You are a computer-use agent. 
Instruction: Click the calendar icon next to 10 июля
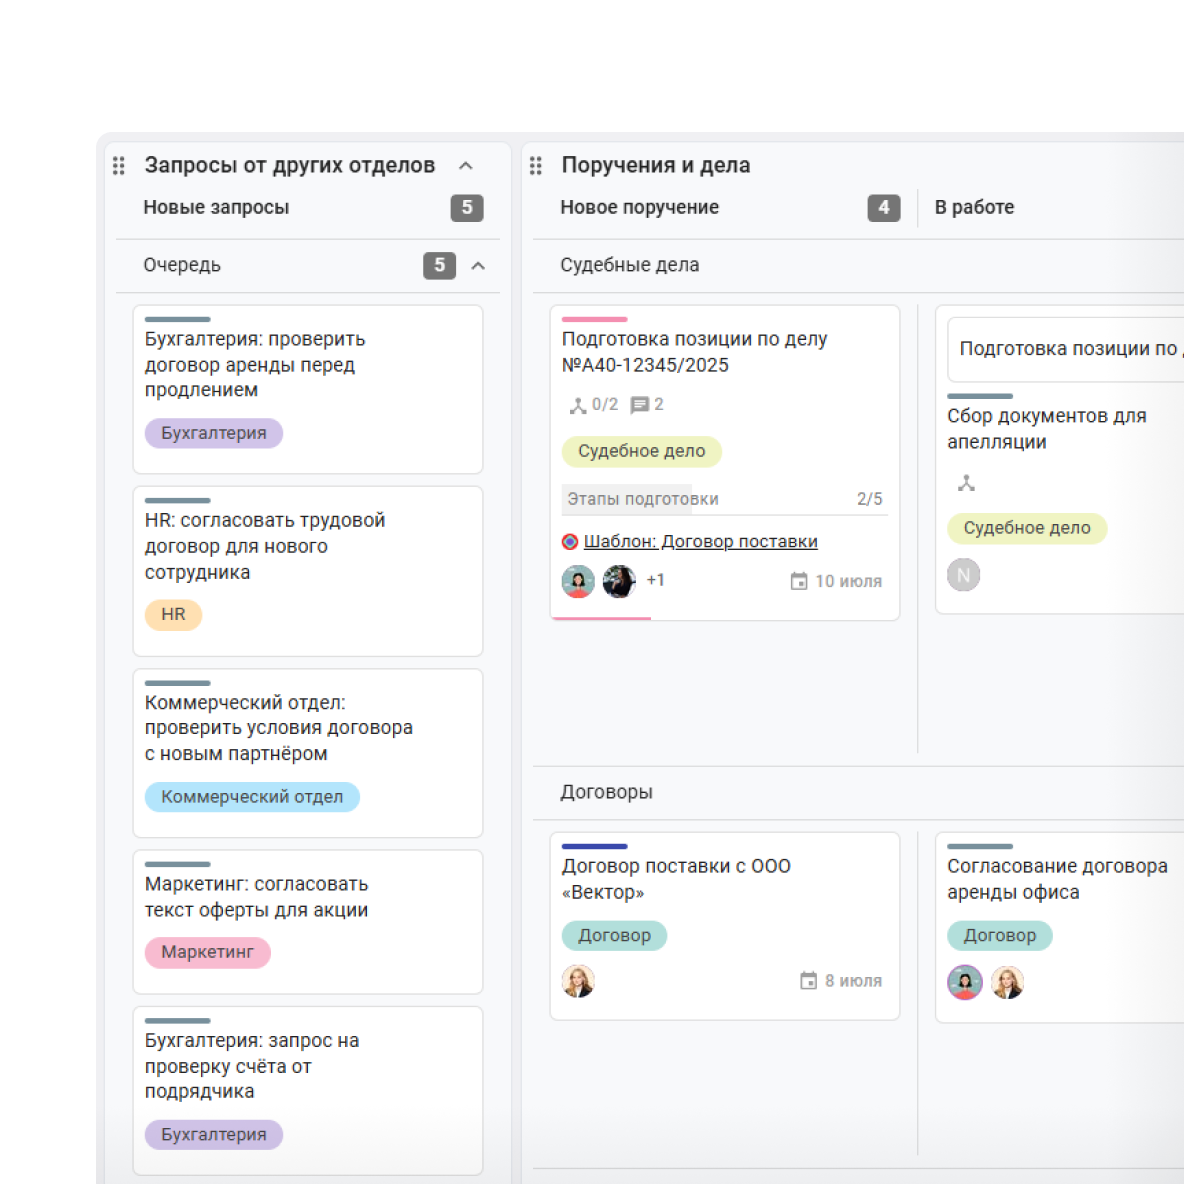coord(799,581)
